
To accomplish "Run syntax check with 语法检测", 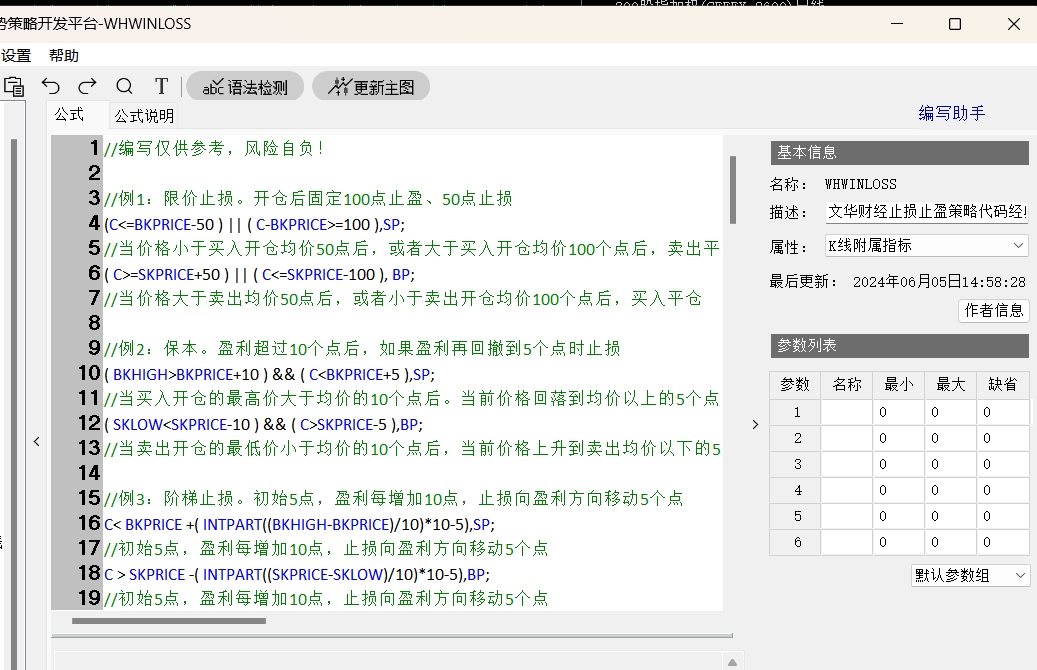I will 245,87.
